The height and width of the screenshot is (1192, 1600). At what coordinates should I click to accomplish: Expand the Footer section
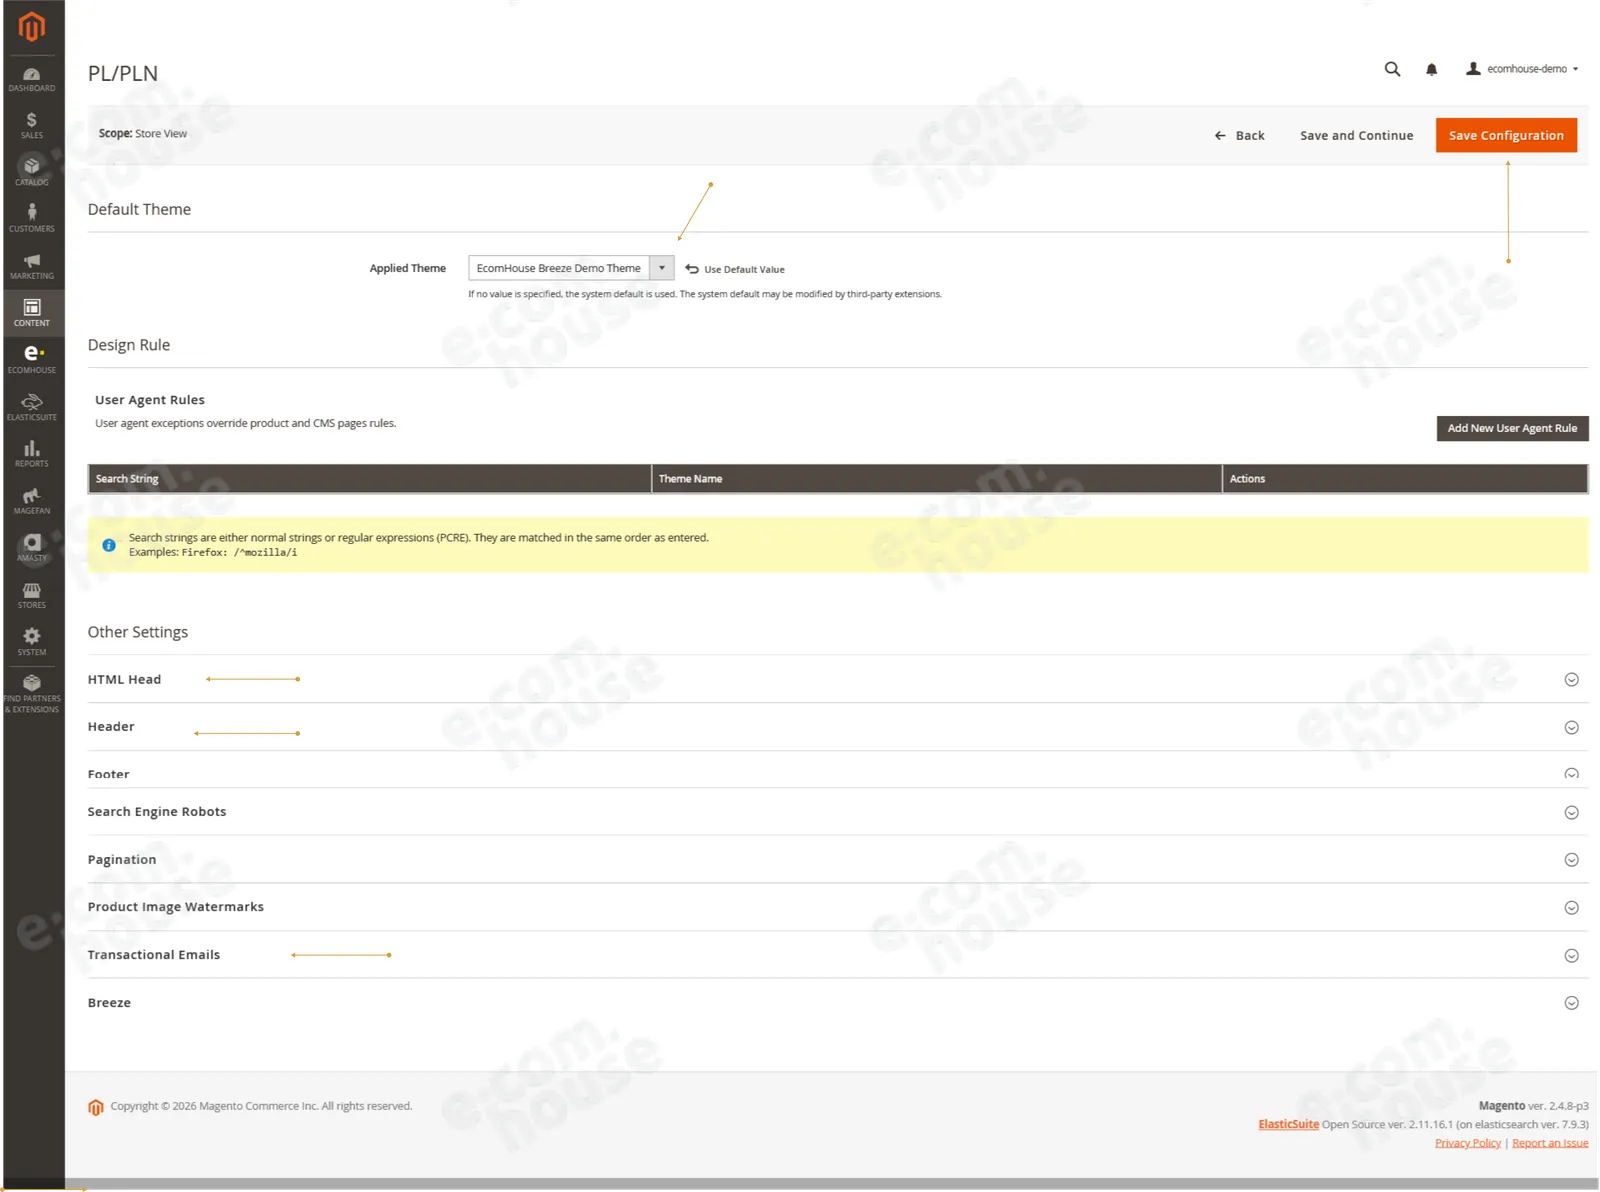[837, 772]
